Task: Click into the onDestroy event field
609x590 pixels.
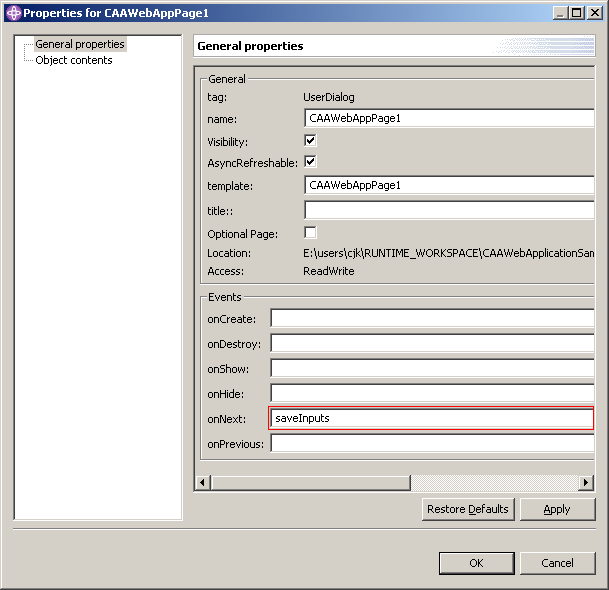Action: [432, 343]
